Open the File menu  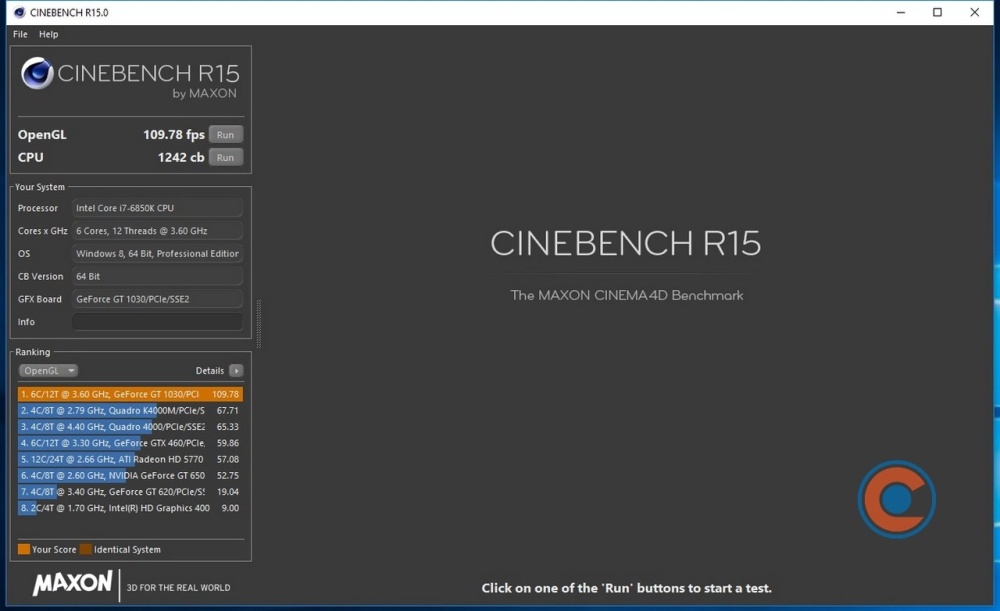coord(20,34)
